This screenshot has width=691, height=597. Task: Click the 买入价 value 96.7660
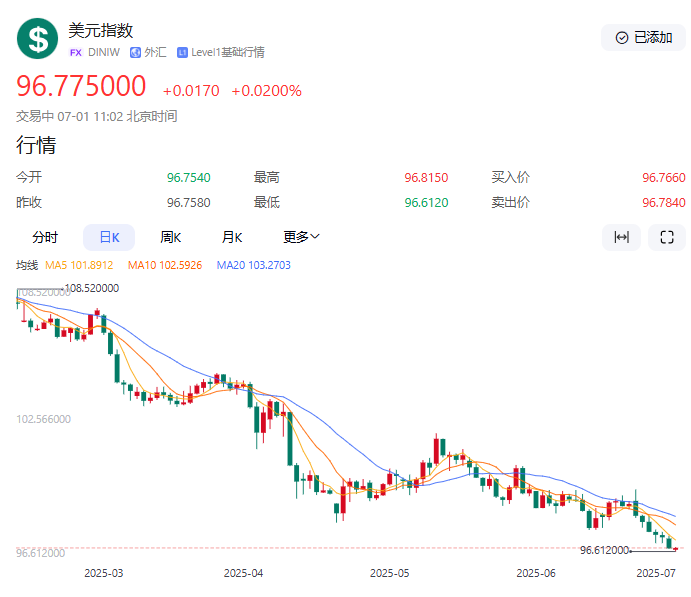click(x=664, y=178)
